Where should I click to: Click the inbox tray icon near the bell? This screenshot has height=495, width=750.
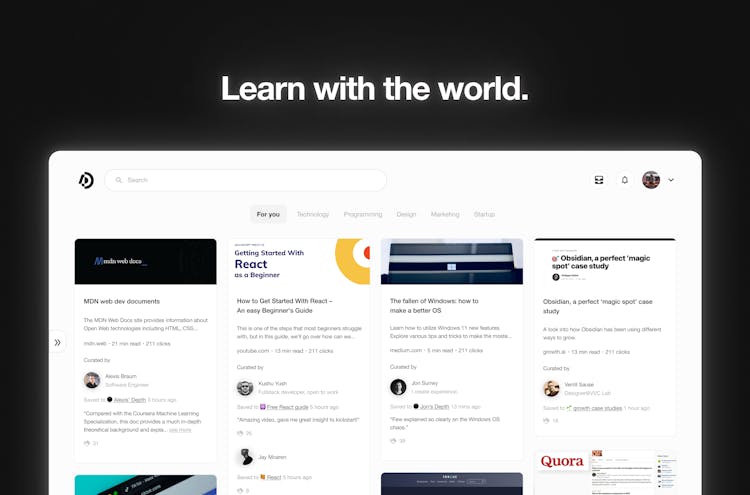click(599, 180)
